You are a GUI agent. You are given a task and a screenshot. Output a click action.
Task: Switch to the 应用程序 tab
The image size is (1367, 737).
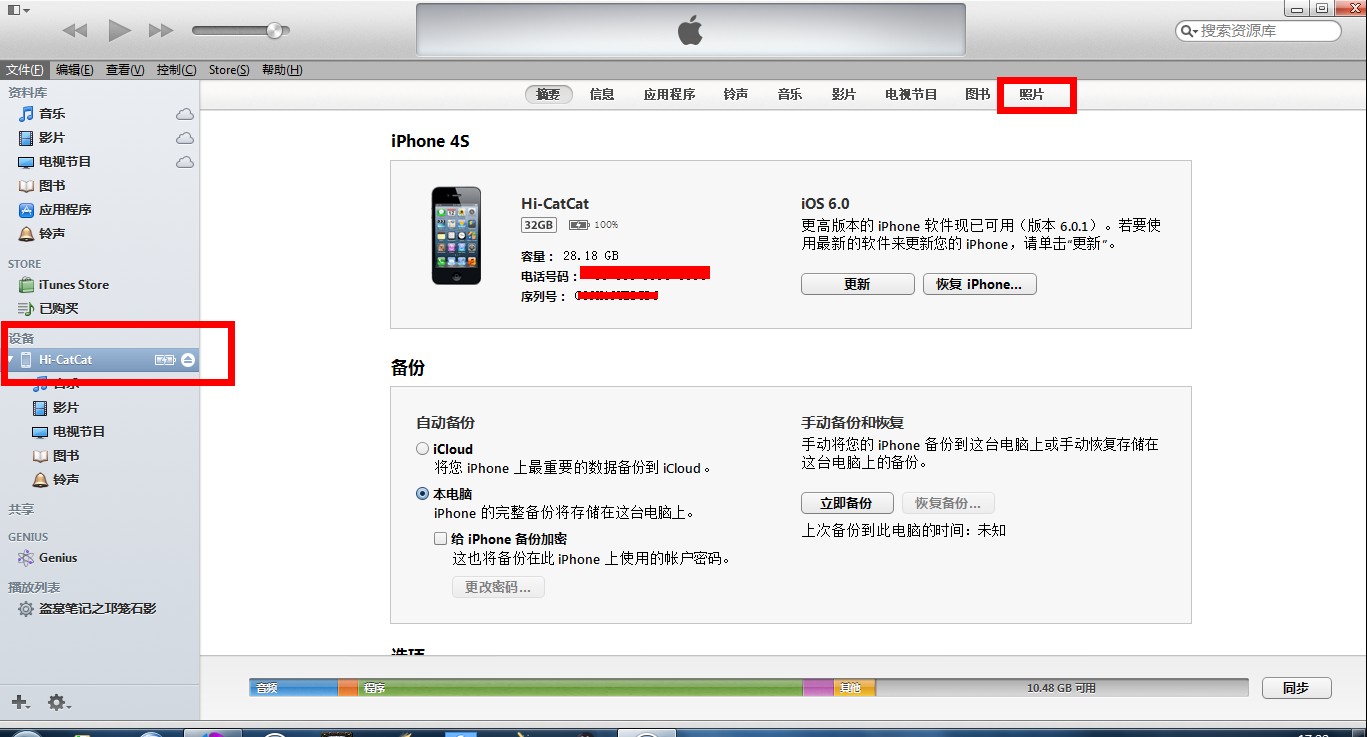[669, 94]
